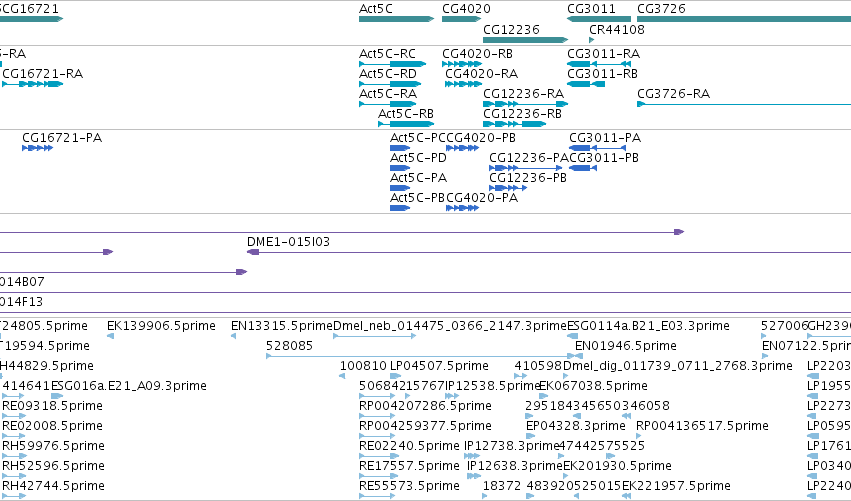Select the 100810 feature label
851x501 pixels.
[x=363, y=366]
